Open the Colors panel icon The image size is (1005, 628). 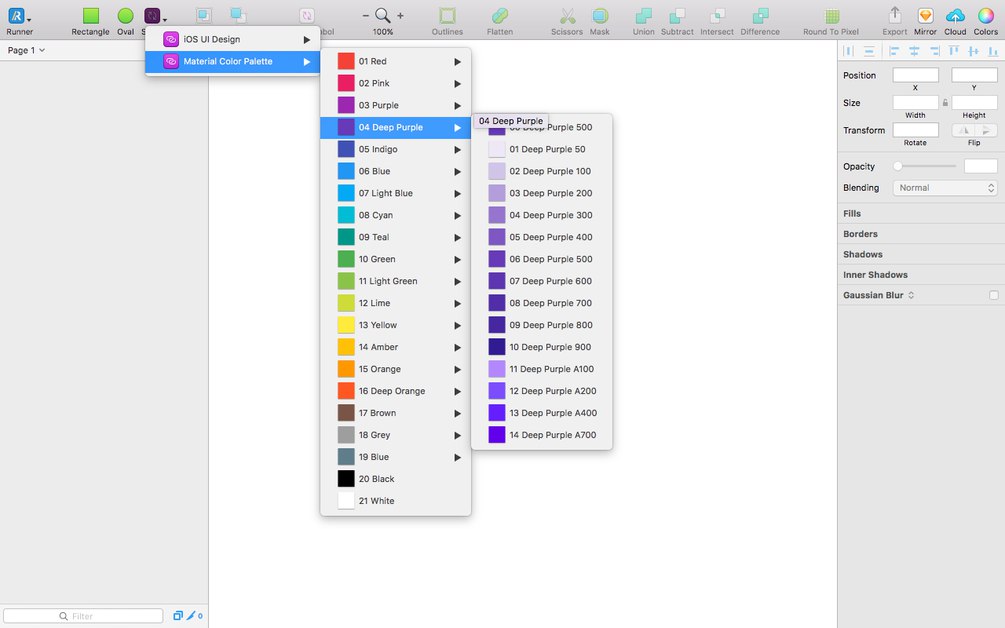(x=986, y=16)
